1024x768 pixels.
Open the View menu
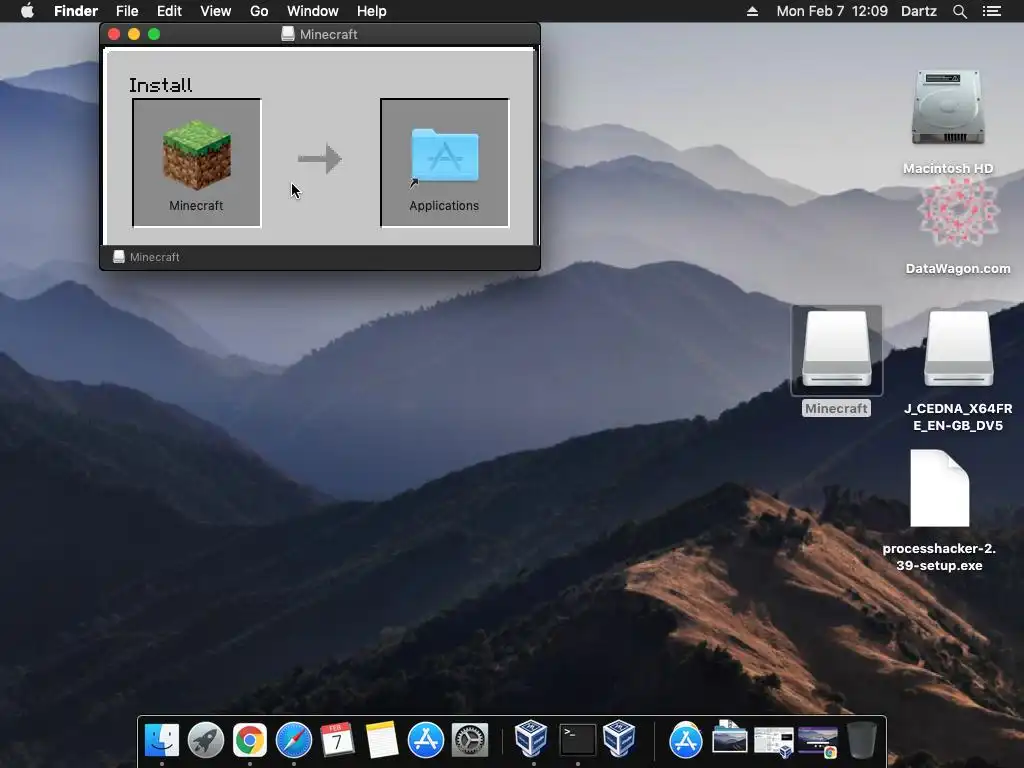[x=216, y=11]
